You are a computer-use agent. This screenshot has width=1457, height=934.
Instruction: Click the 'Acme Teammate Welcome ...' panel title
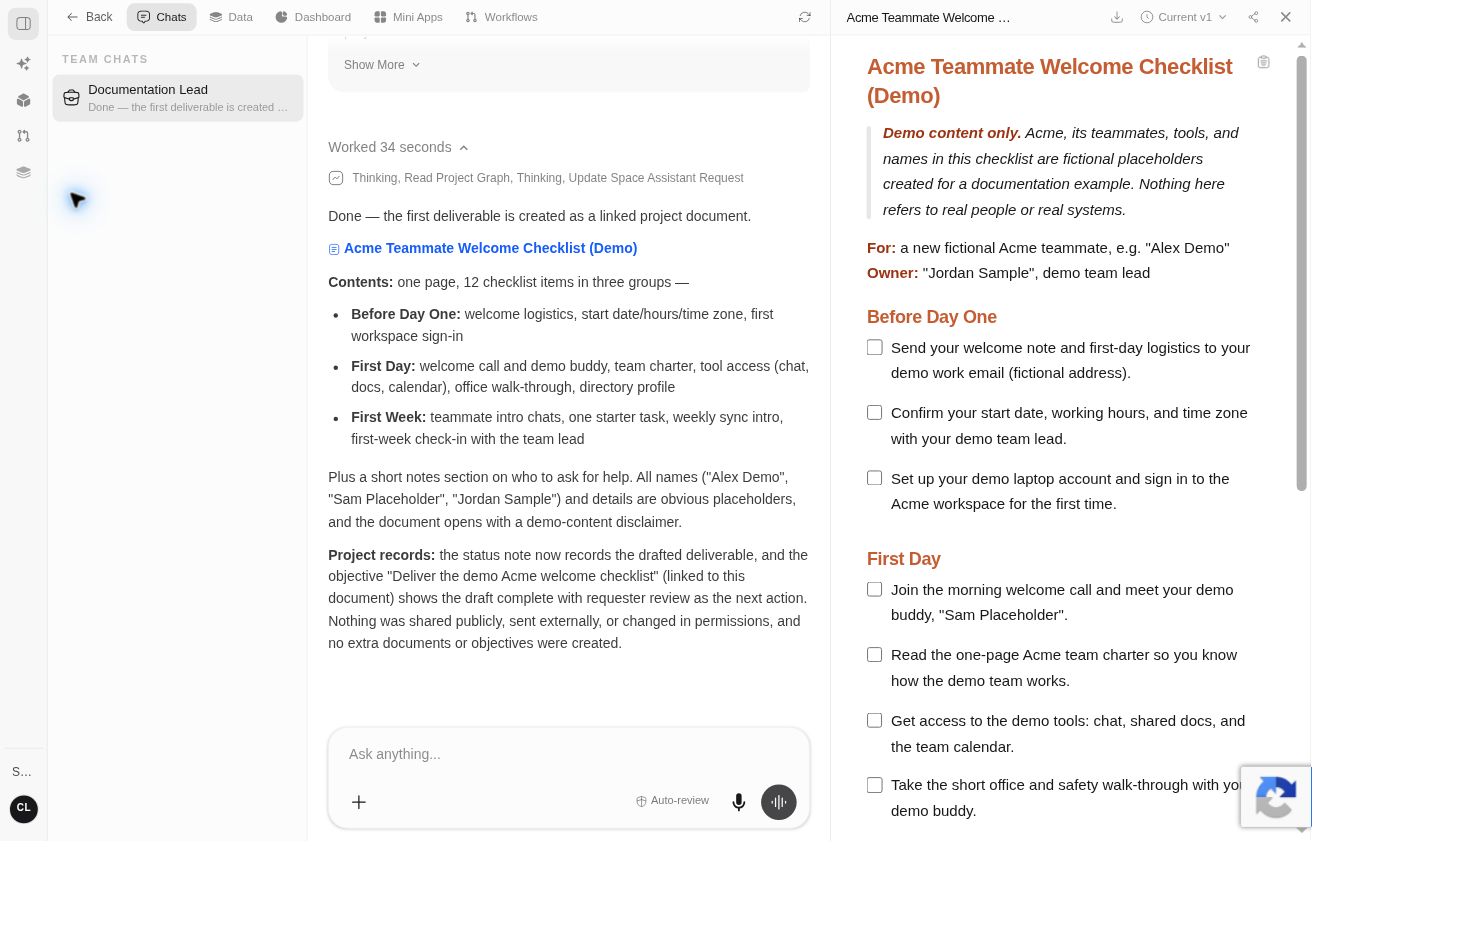click(x=928, y=17)
